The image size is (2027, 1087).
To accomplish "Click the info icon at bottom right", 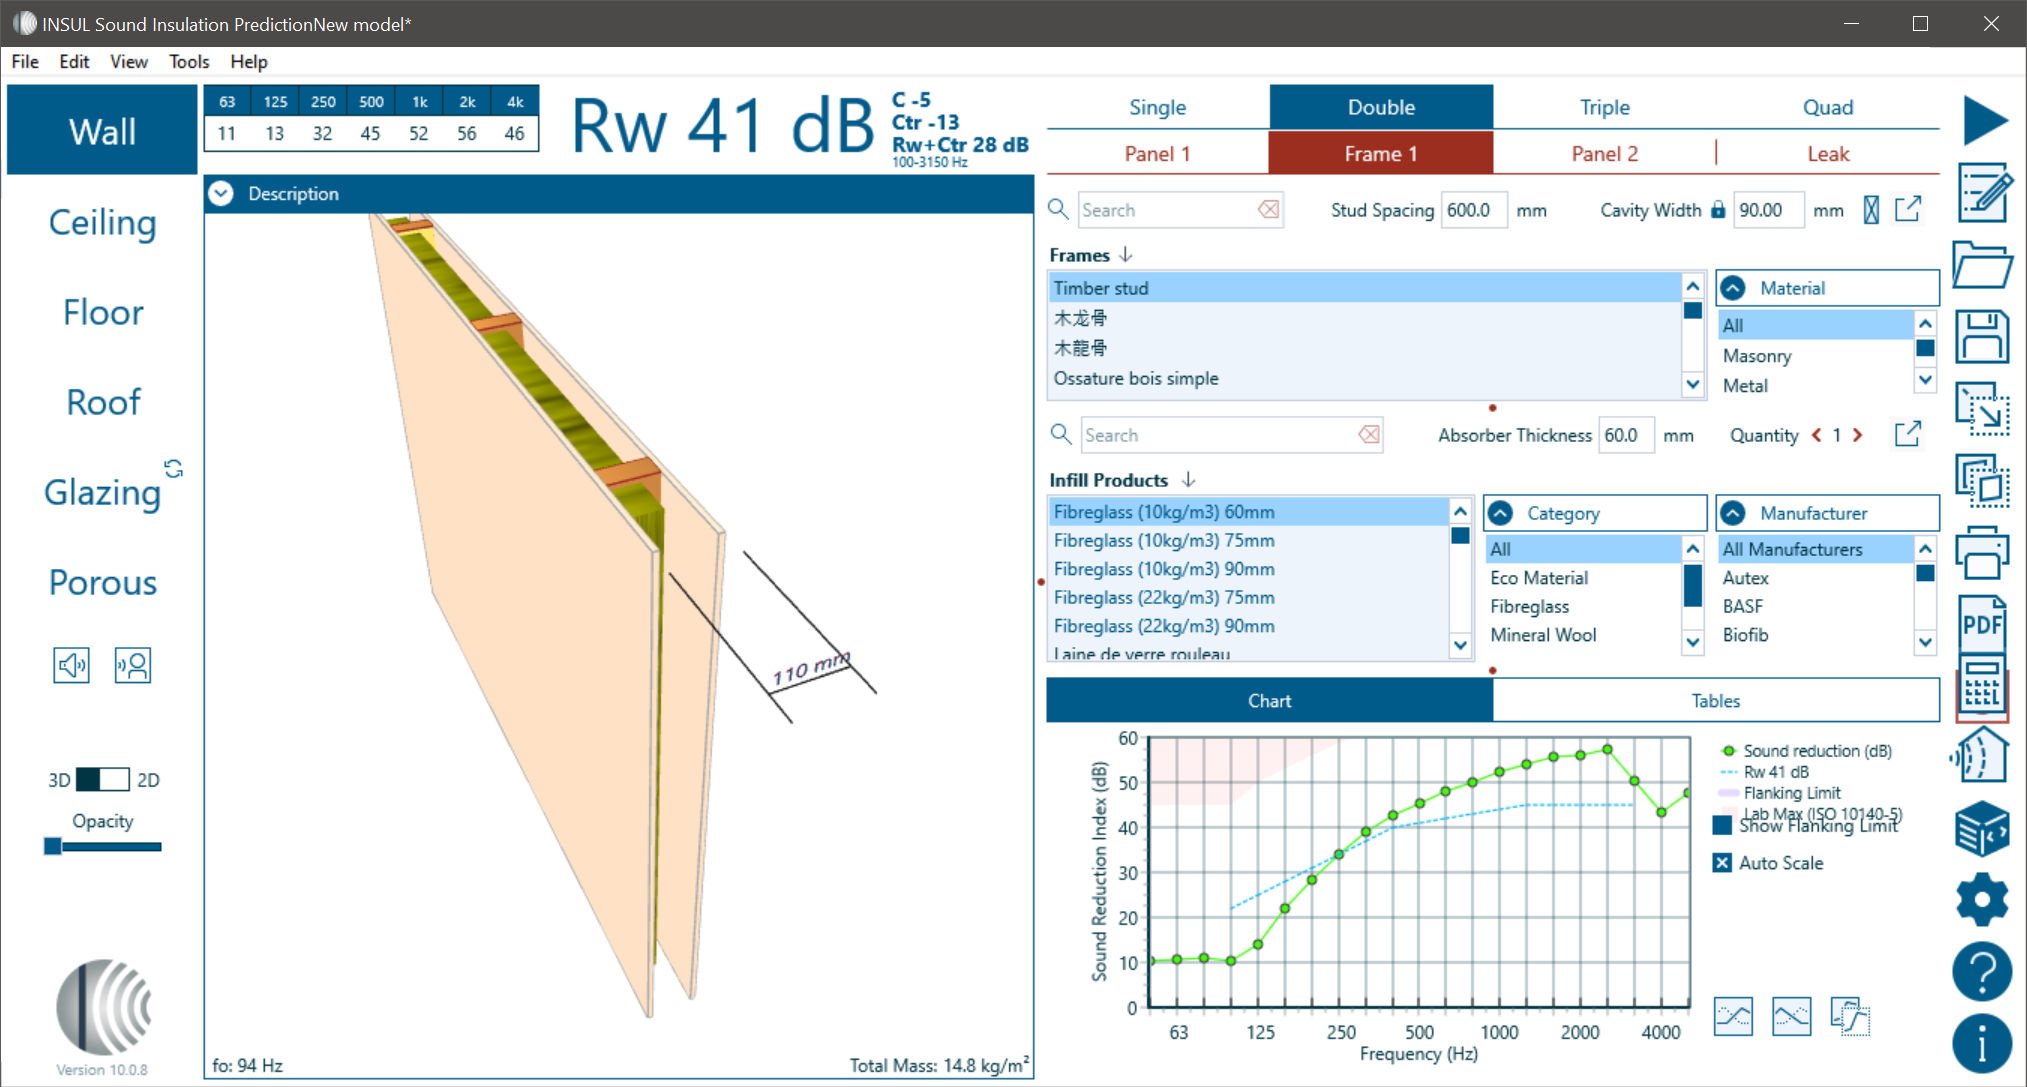I will [x=1982, y=1043].
